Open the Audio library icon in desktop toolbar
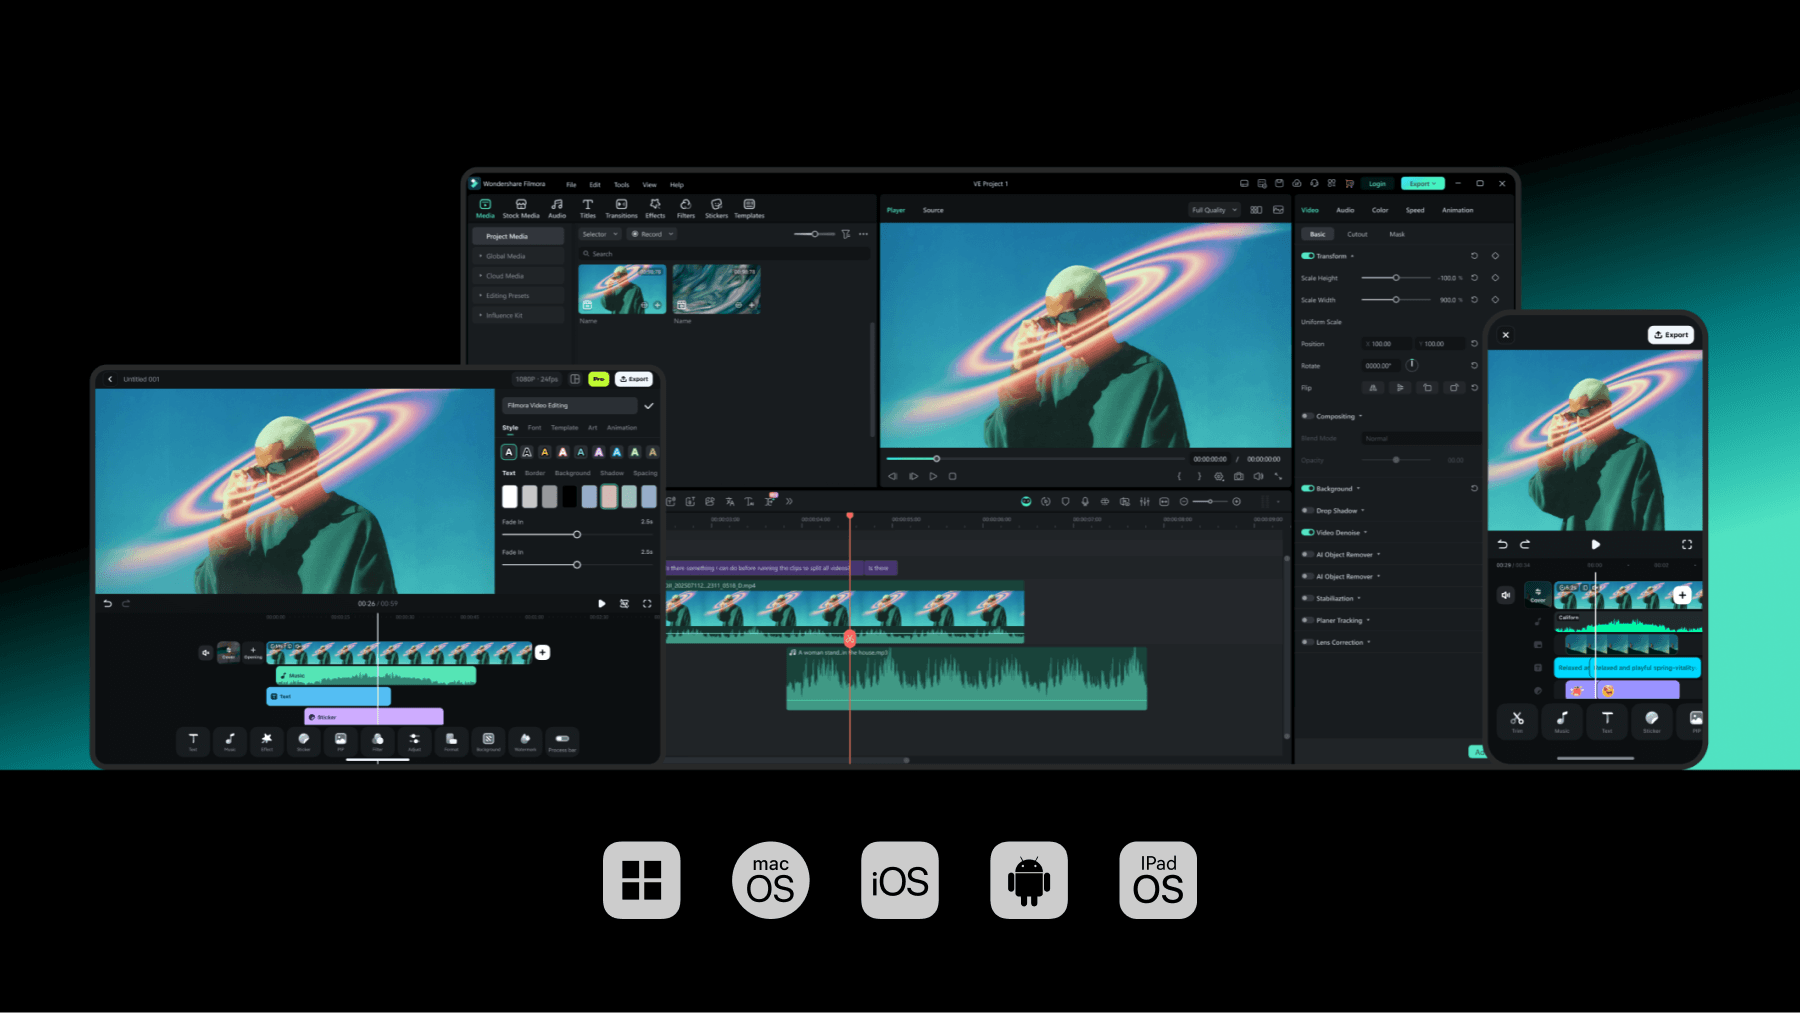The width and height of the screenshot is (1800, 1013). coord(557,208)
